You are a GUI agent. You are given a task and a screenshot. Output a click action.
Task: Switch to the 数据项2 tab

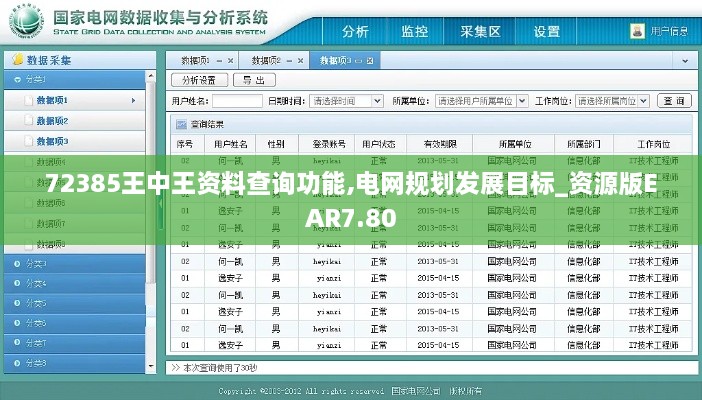coord(266,60)
